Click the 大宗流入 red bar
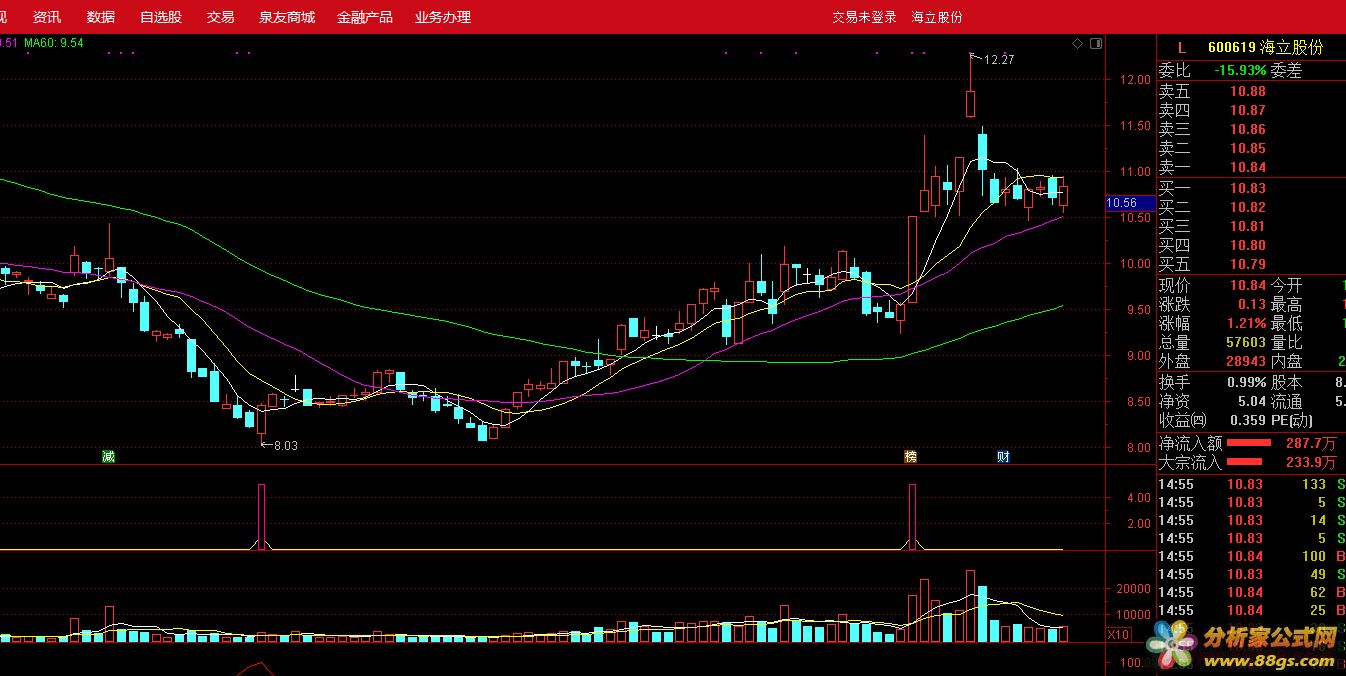Screen dimensions: 1346x676 pyautogui.click(x=1245, y=461)
